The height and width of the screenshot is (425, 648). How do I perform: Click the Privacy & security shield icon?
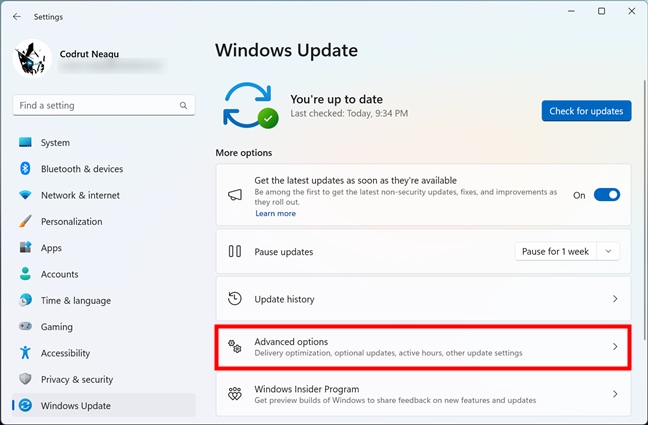pyautogui.click(x=25, y=379)
